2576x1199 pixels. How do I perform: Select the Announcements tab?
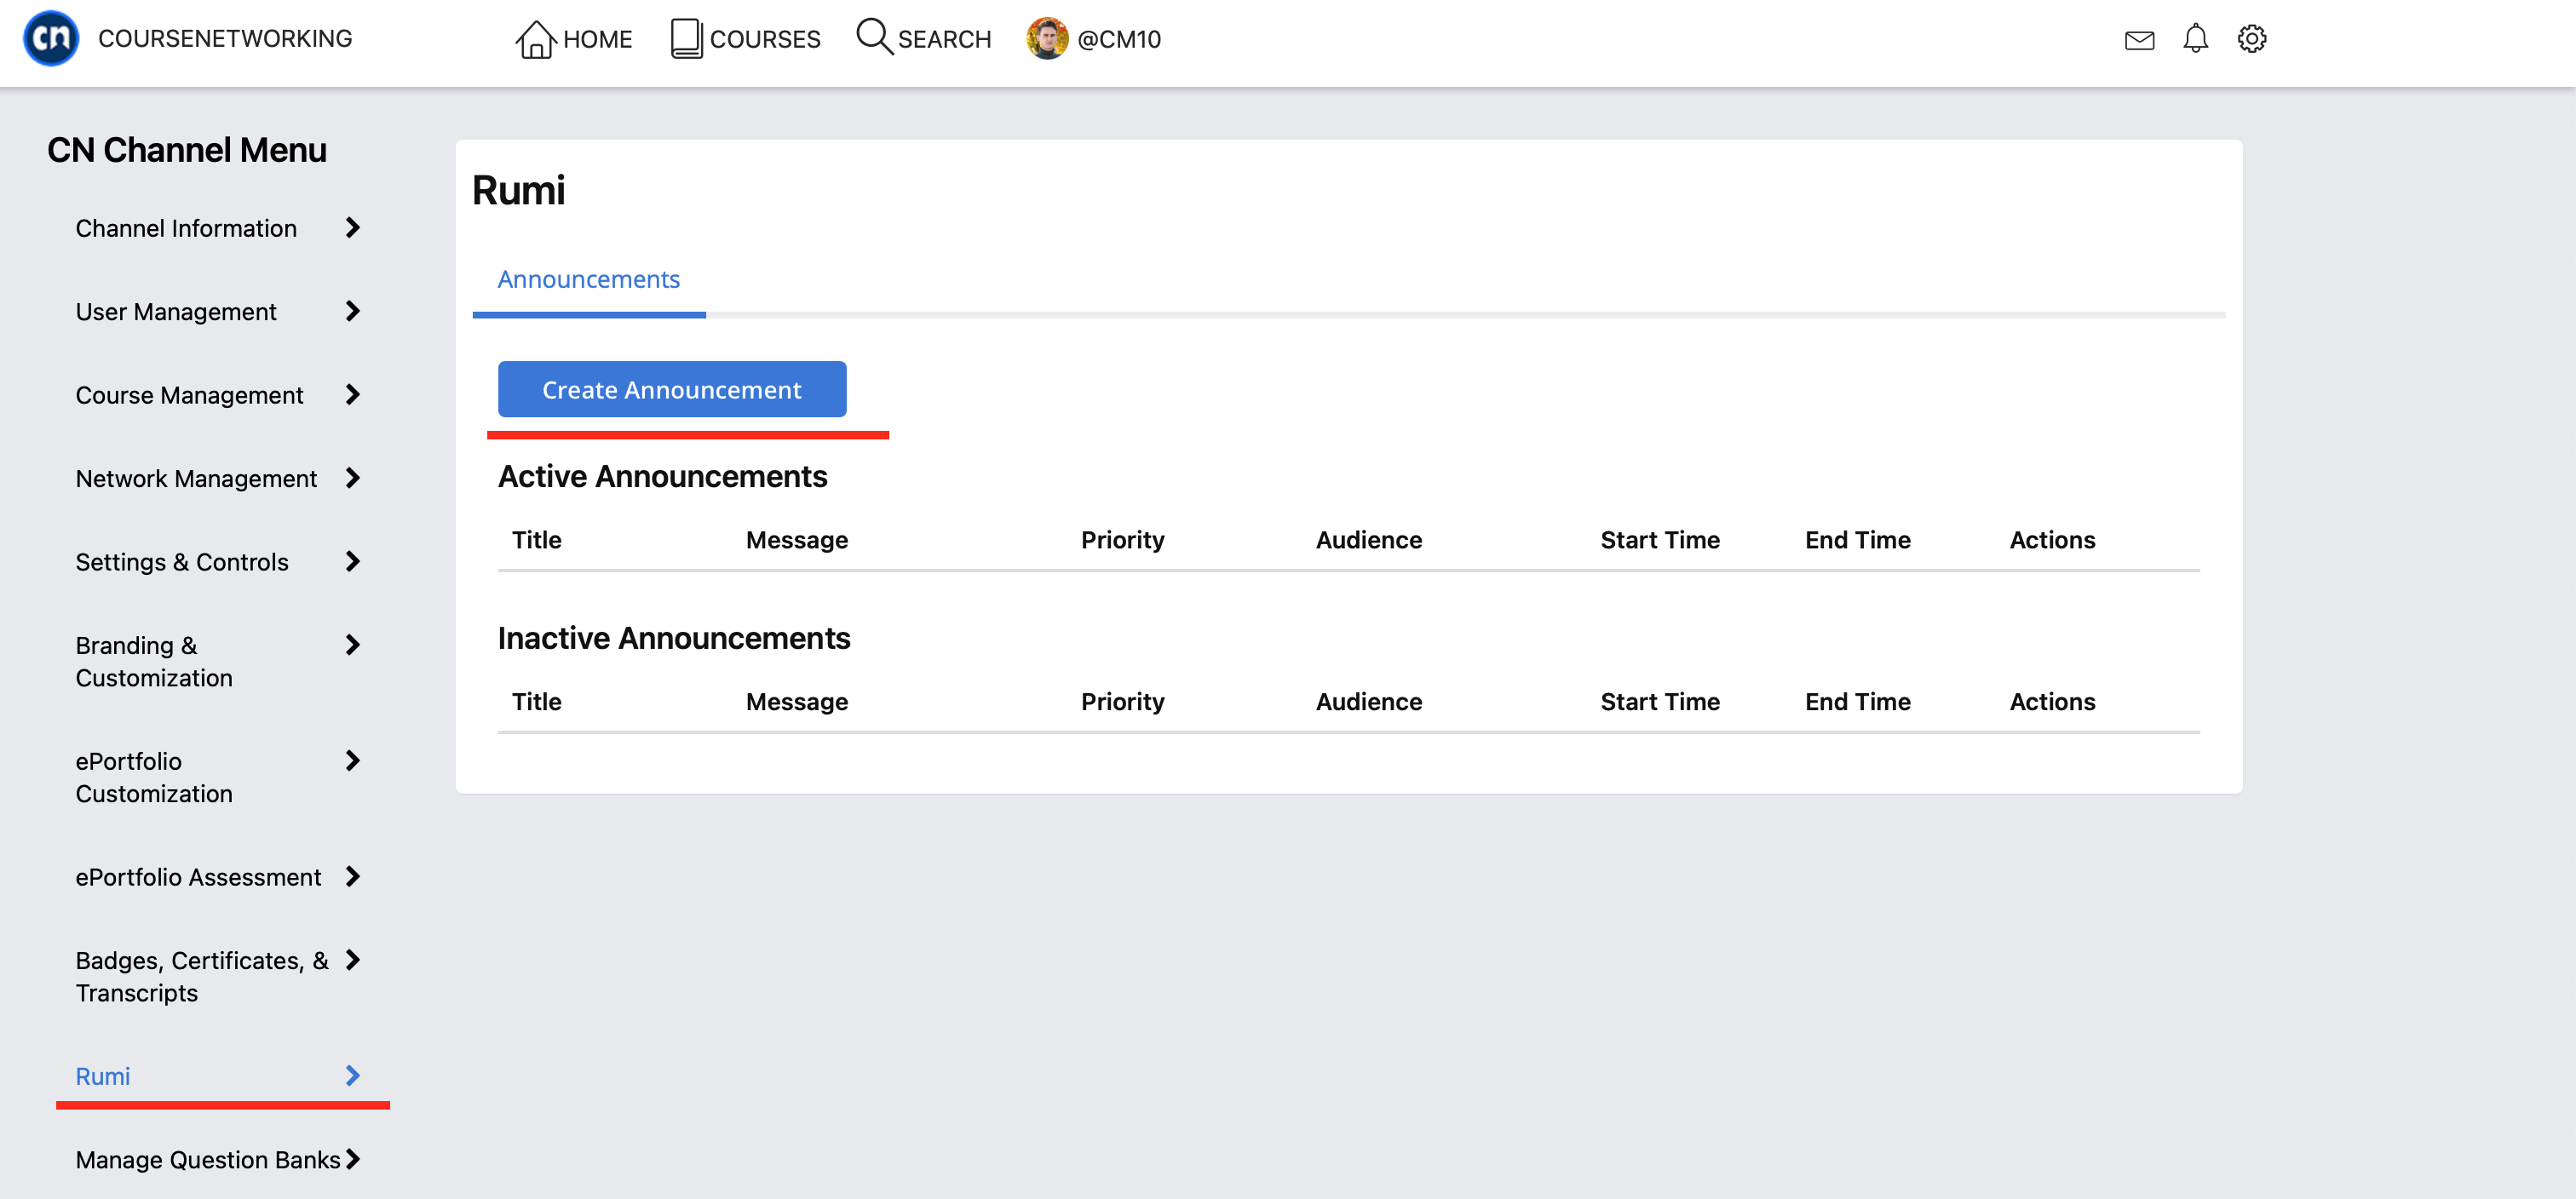tap(588, 279)
